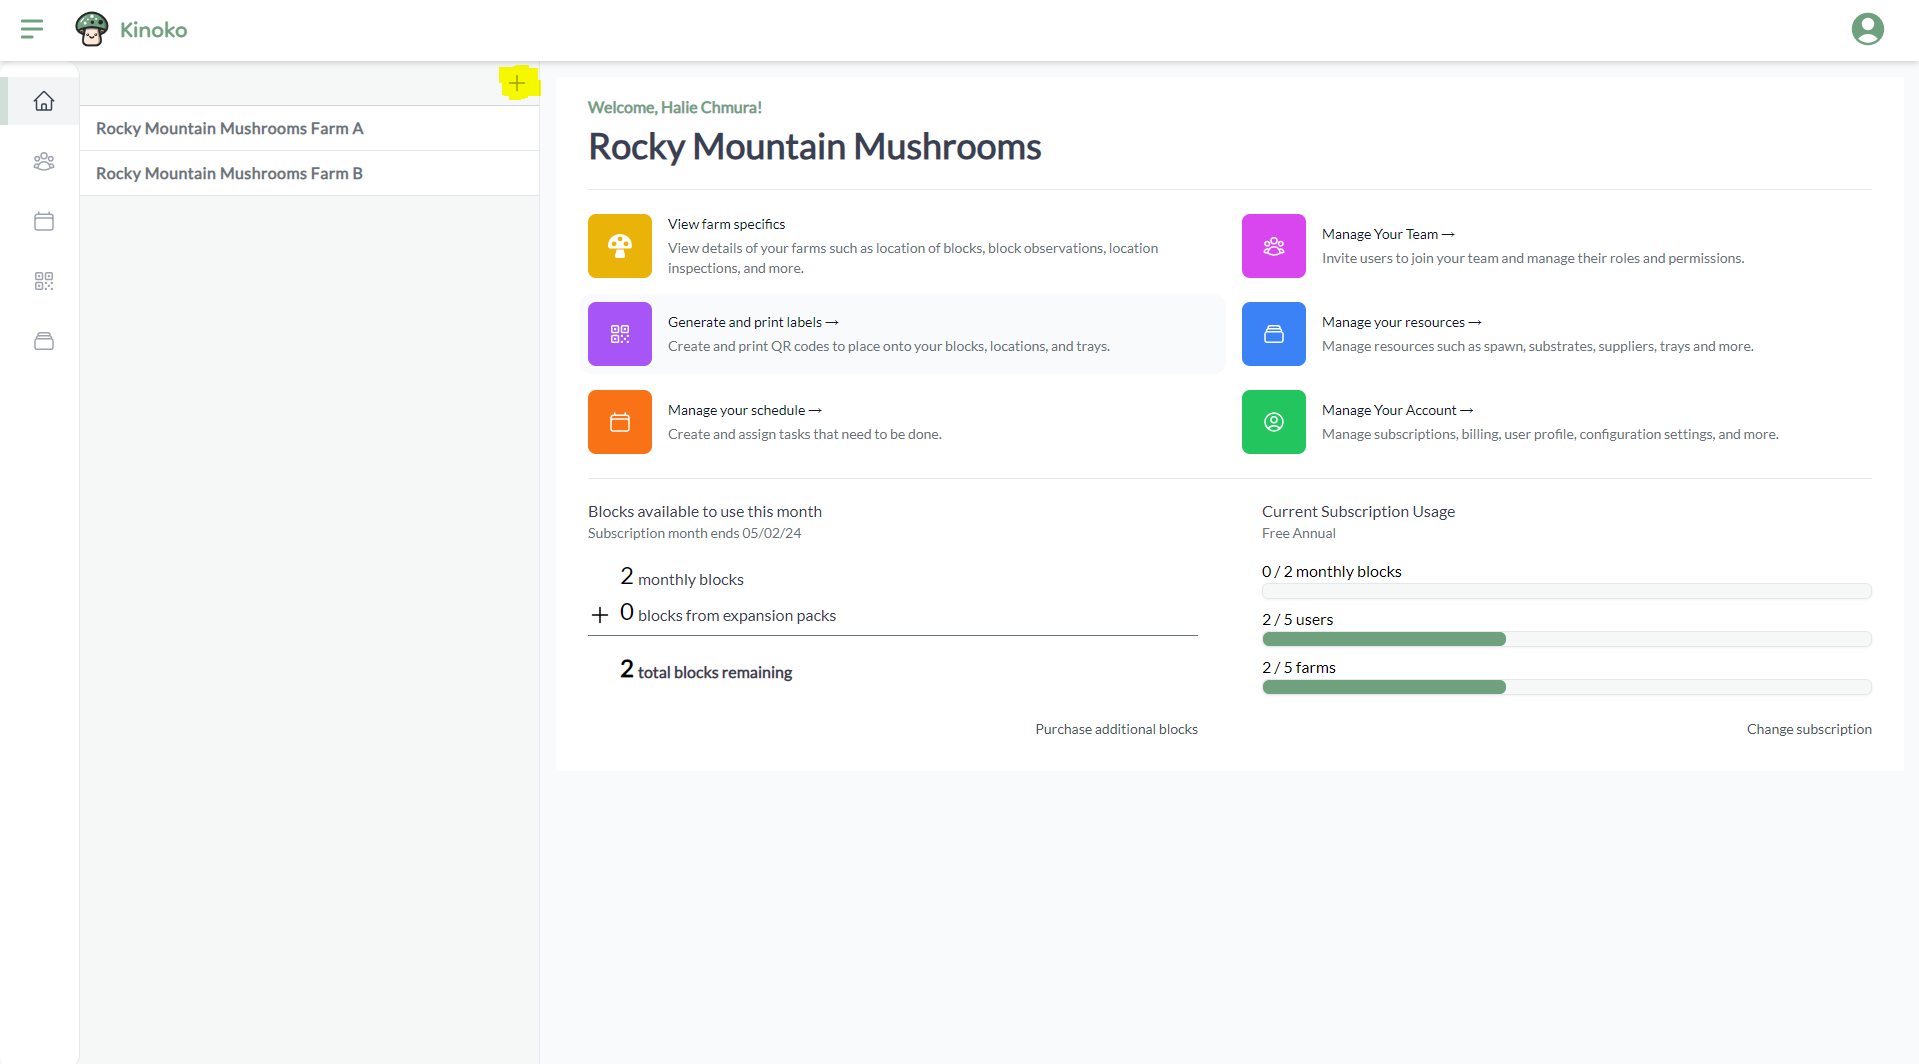1919x1064 pixels.
Task: Click the Kinoko mushroom logo
Action: pos(92,29)
